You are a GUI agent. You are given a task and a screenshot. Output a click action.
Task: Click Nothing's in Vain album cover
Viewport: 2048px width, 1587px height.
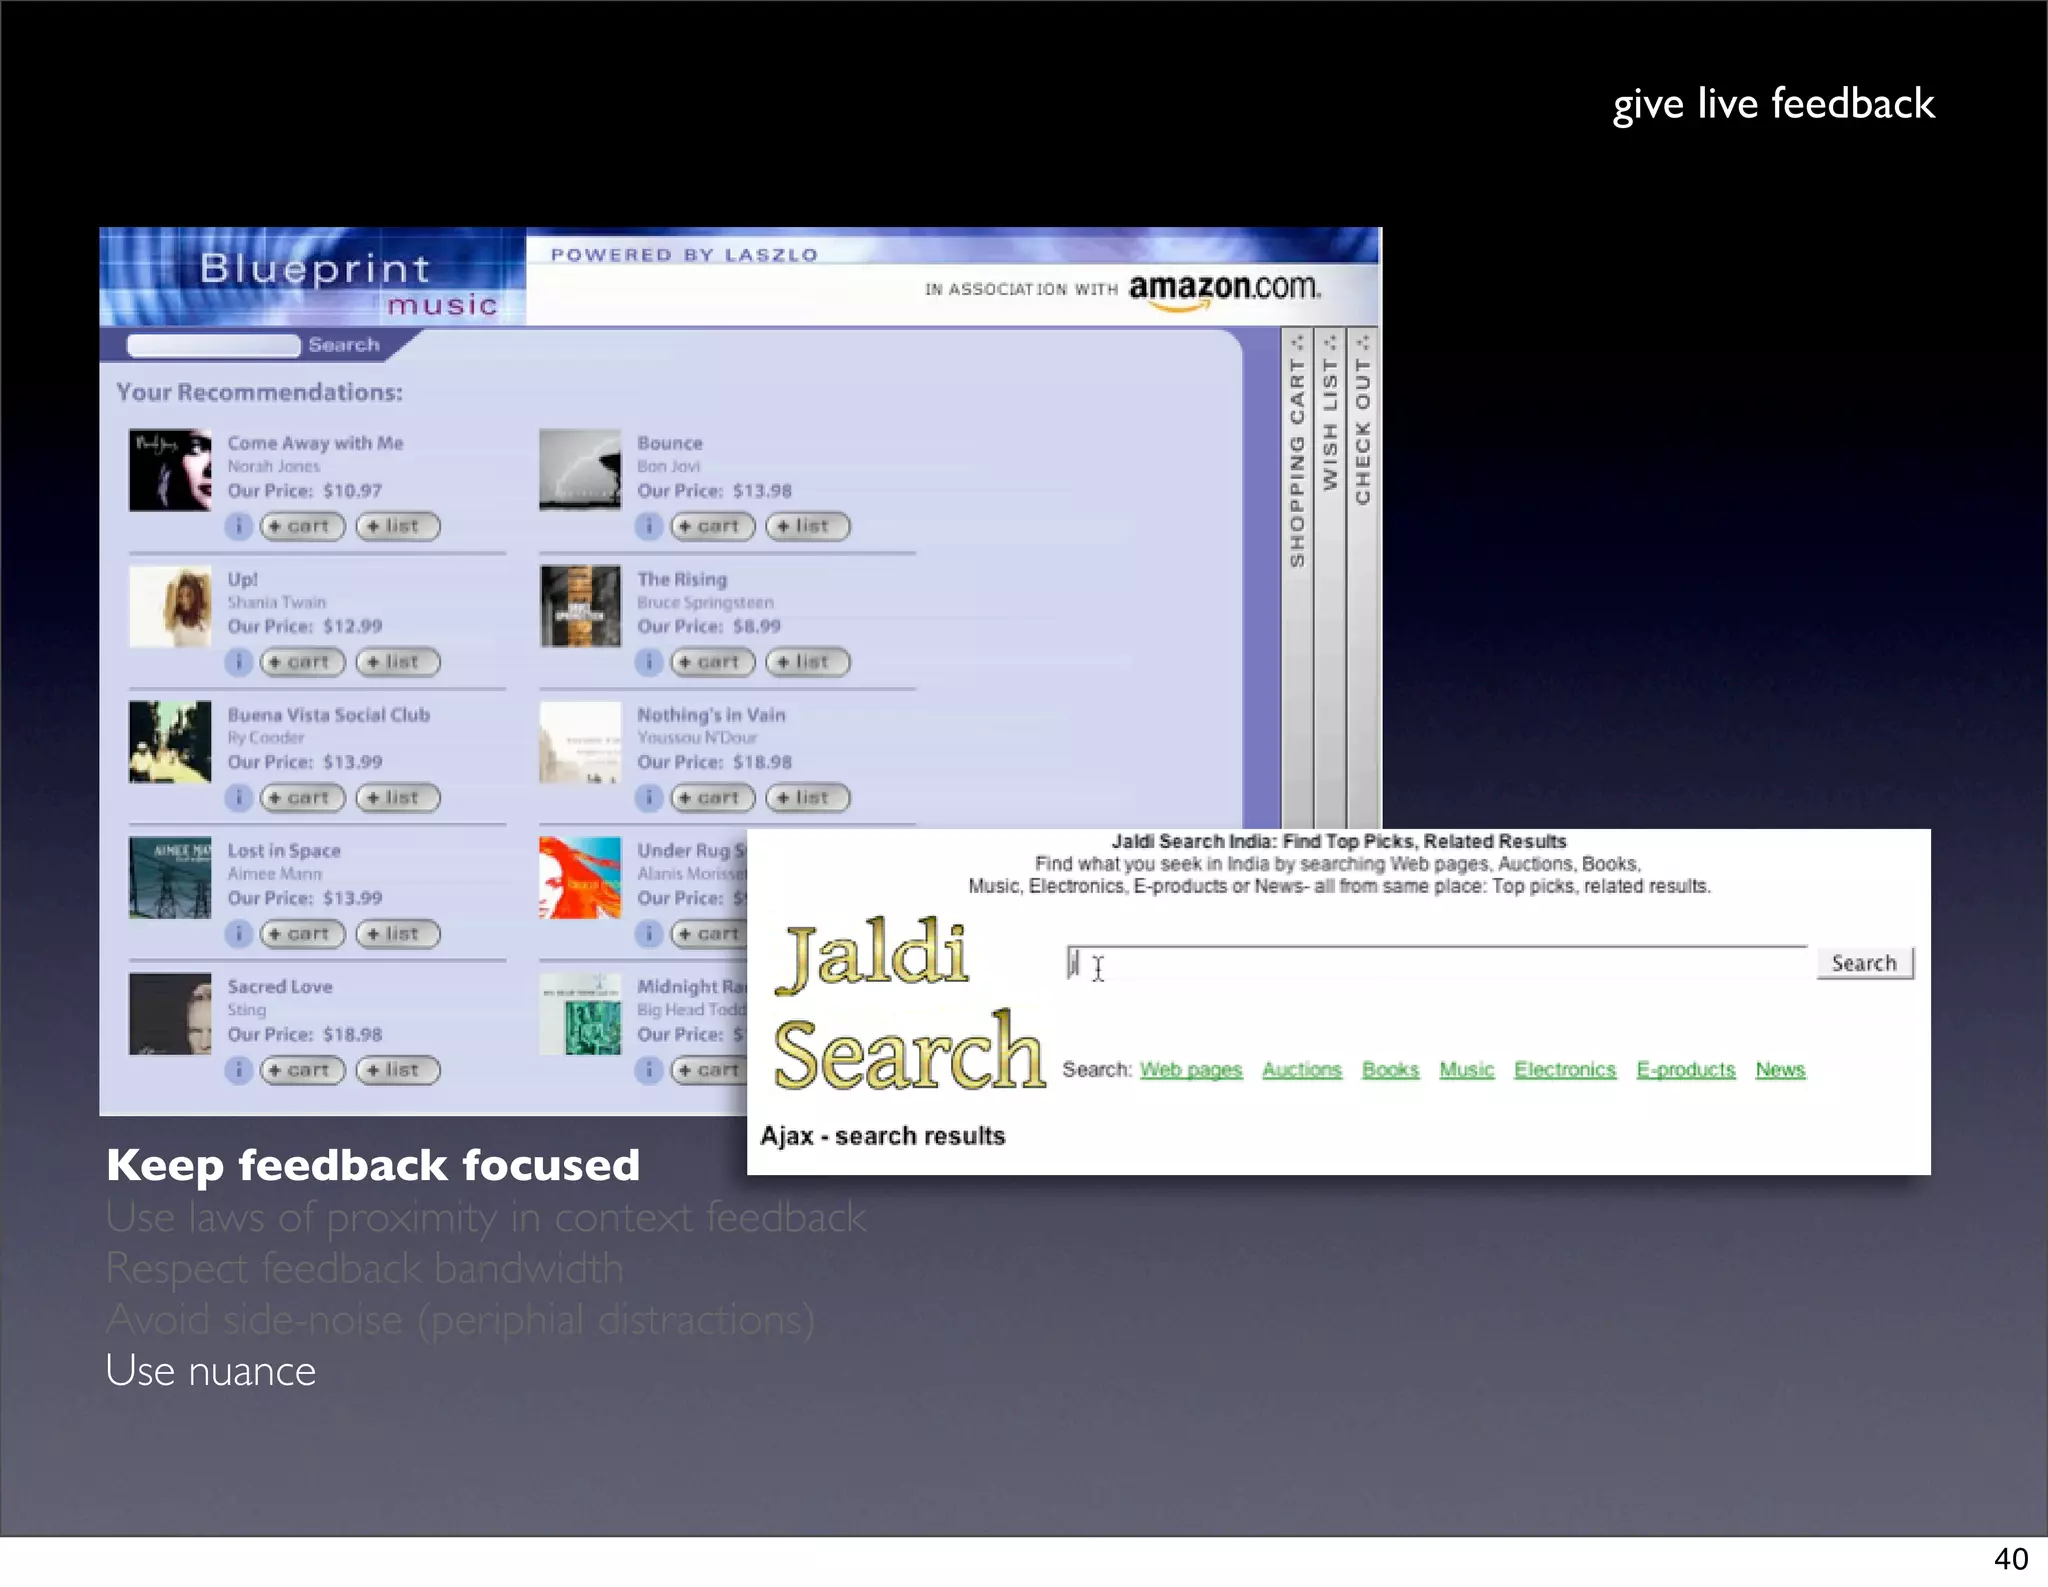(x=580, y=742)
